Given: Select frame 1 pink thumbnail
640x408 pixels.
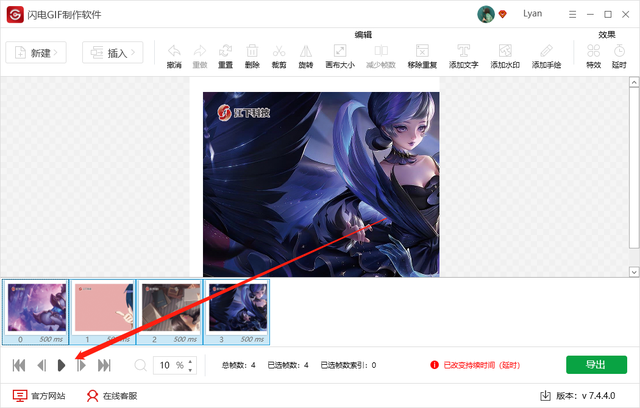Looking at the screenshot, I should 102,312.
